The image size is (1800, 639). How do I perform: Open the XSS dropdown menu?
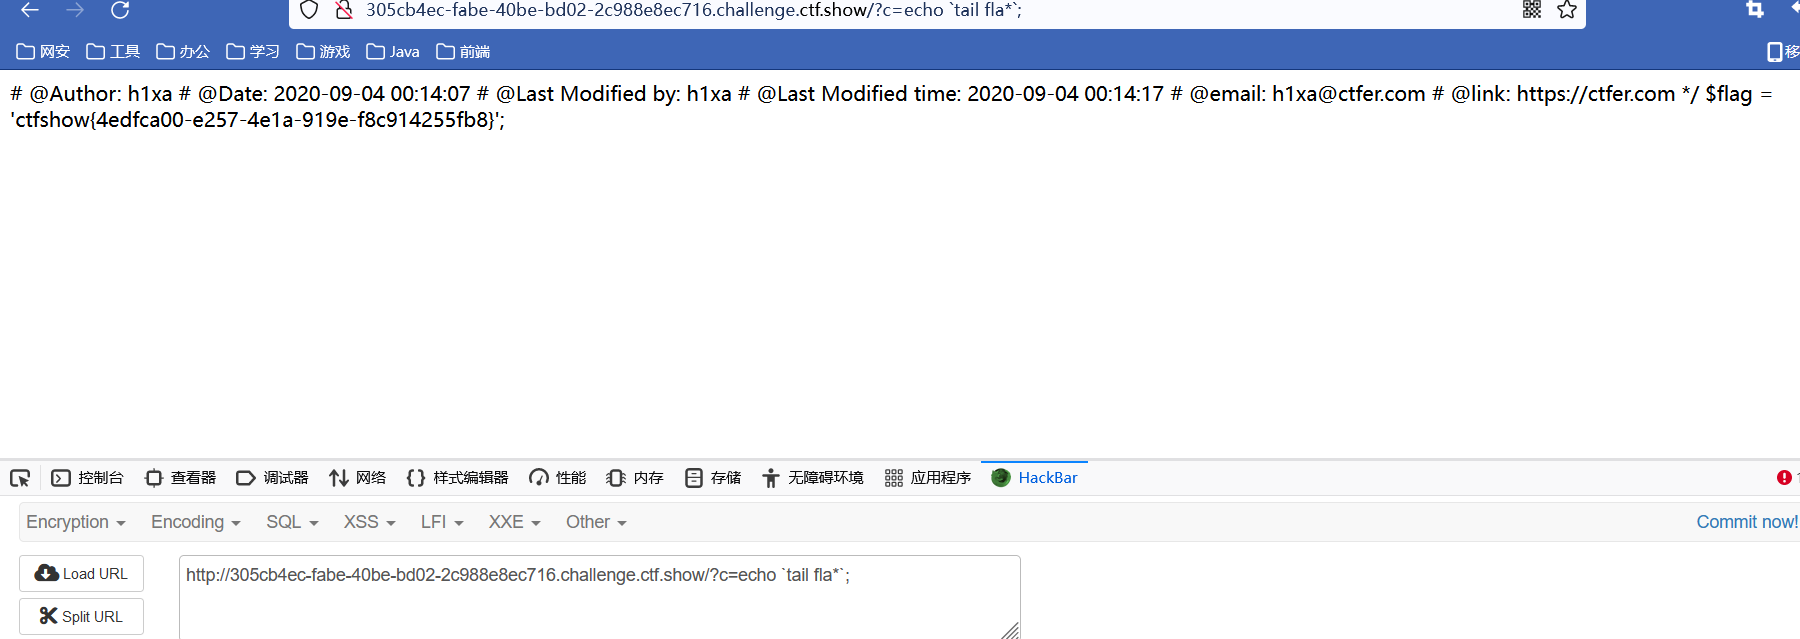click(x=370, y=522)
